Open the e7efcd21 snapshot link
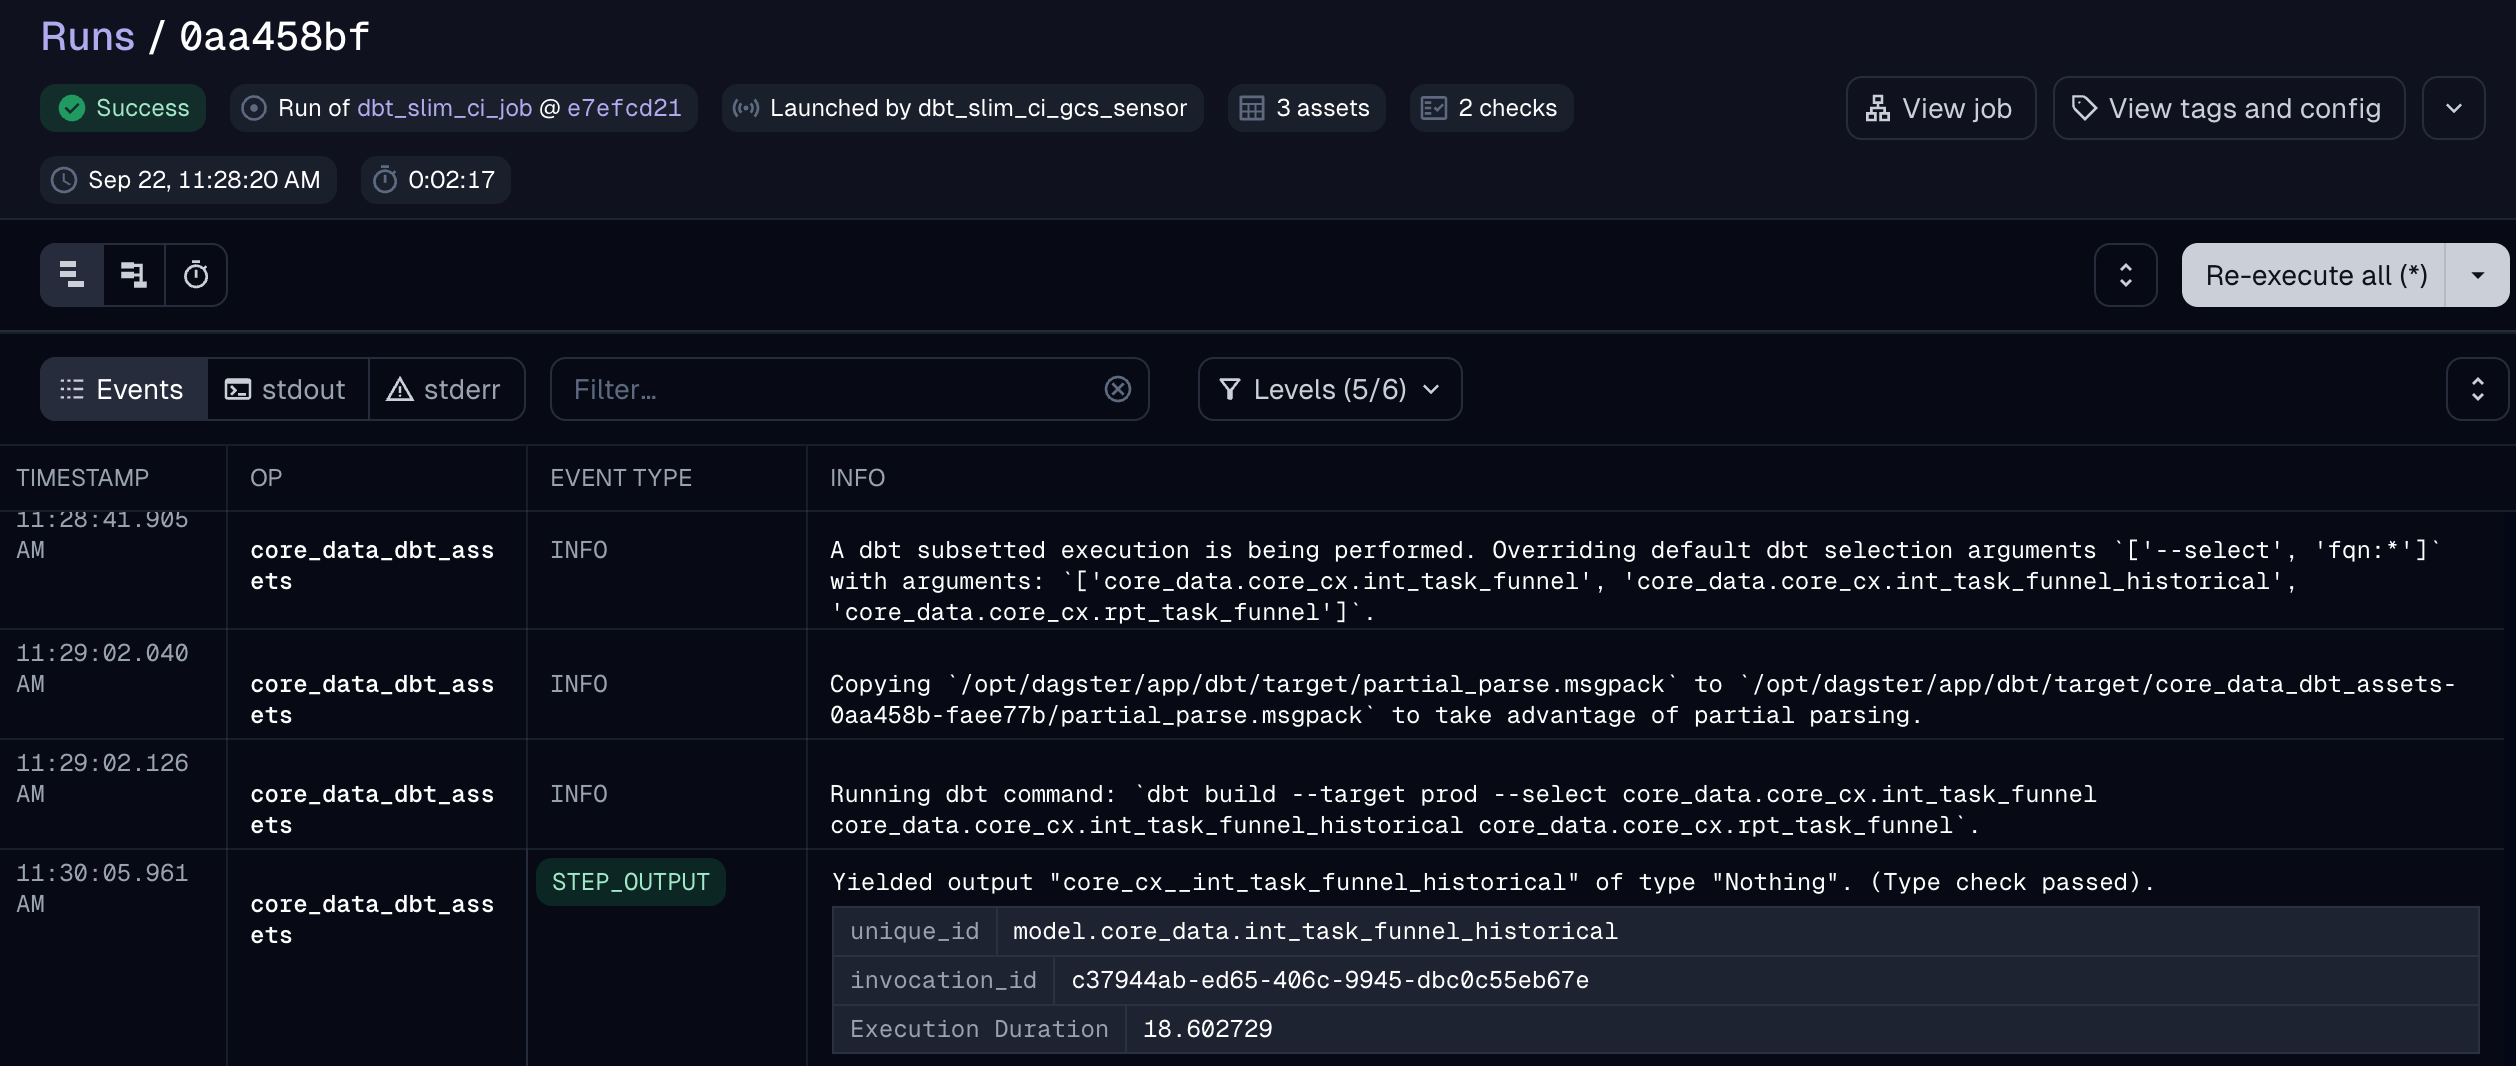2516x1066 pixels. [x=624, y=108]
